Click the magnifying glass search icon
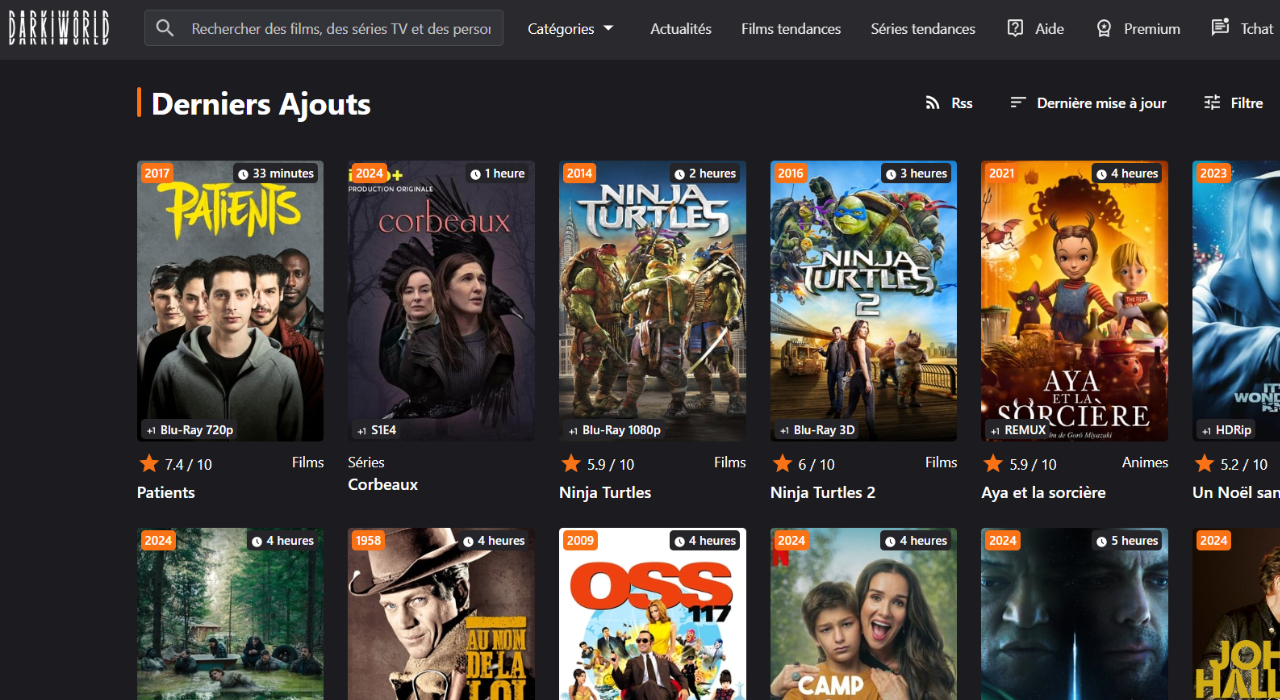The image size is (1280, 700). click(165, 28)
